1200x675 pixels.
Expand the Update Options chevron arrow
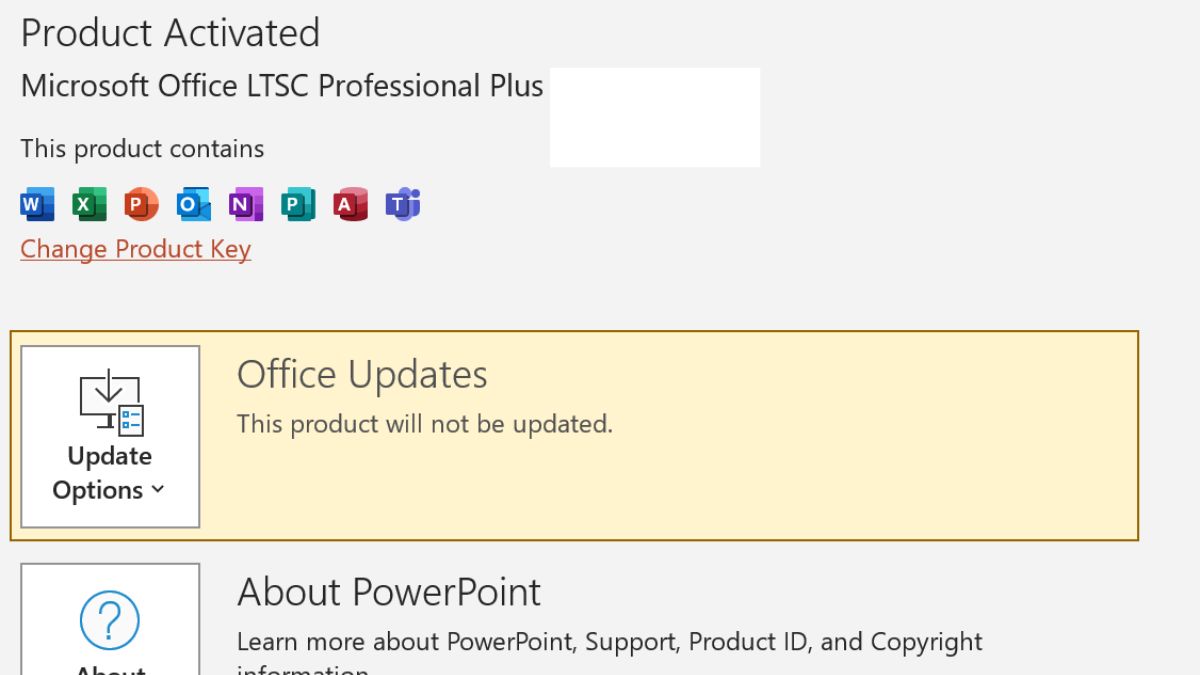(x=157, y=490)
